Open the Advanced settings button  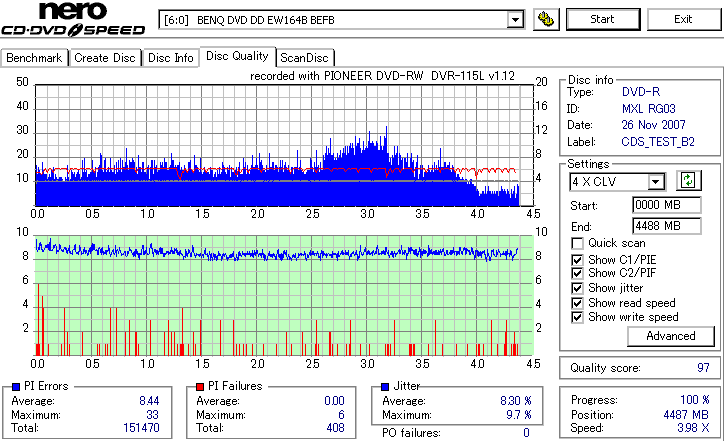tap(670, 336)
